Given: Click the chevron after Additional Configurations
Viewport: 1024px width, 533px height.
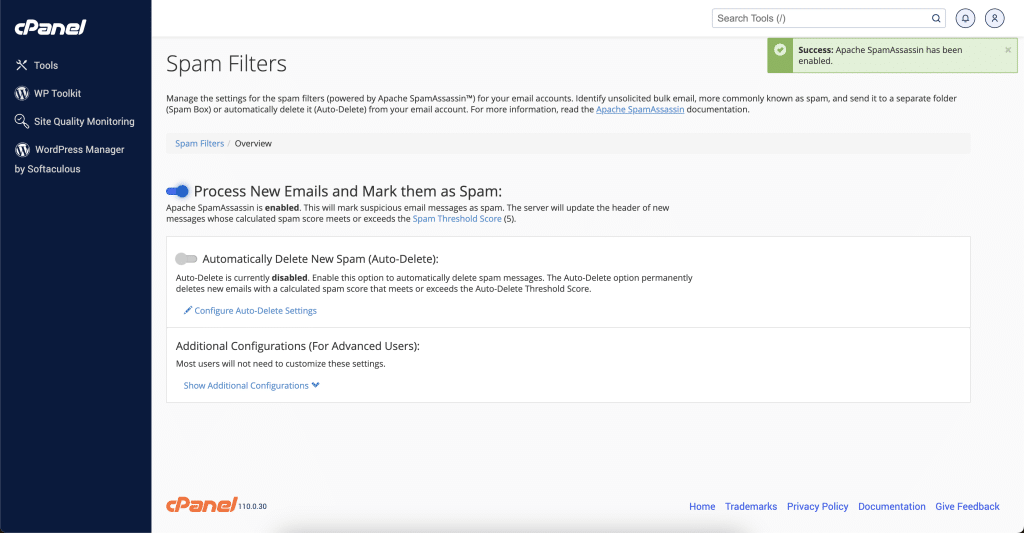Looking at the screenshot, I should pyautogui.click(x=316, y=385).
